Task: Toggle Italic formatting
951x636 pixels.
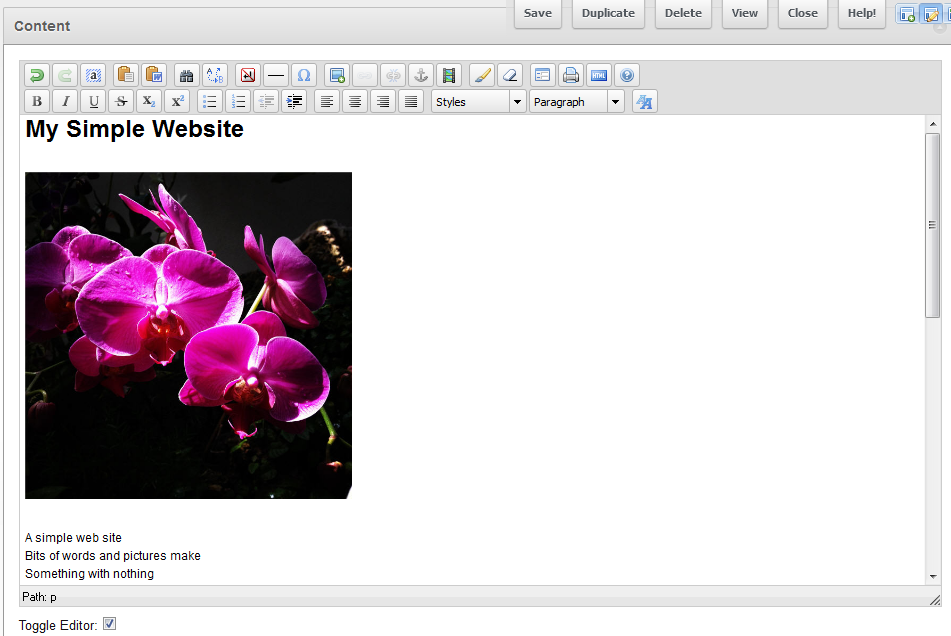Action: (65, 101)
